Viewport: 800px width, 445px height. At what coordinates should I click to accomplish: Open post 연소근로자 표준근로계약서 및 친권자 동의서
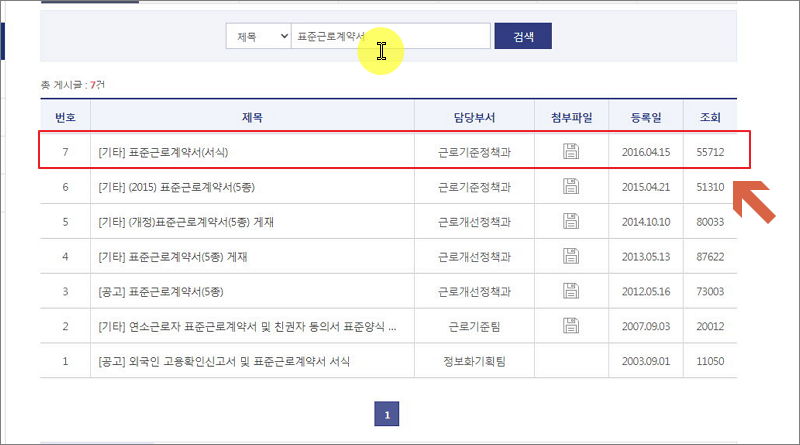point(247,327)
